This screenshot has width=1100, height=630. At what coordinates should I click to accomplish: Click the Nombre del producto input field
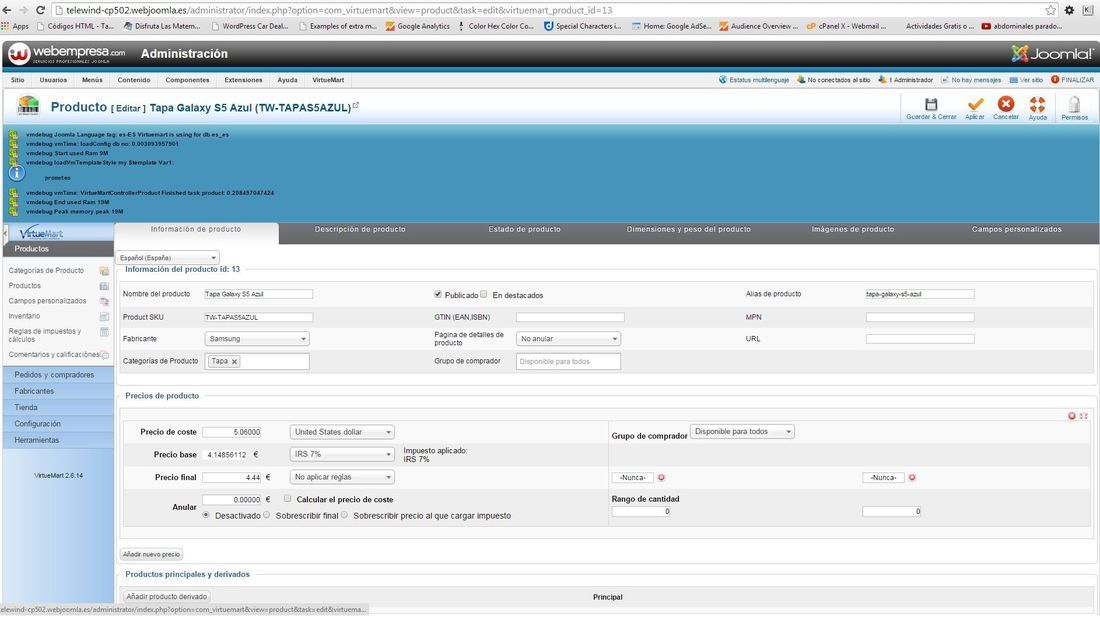pyautogui.click(x=258, y=295)
